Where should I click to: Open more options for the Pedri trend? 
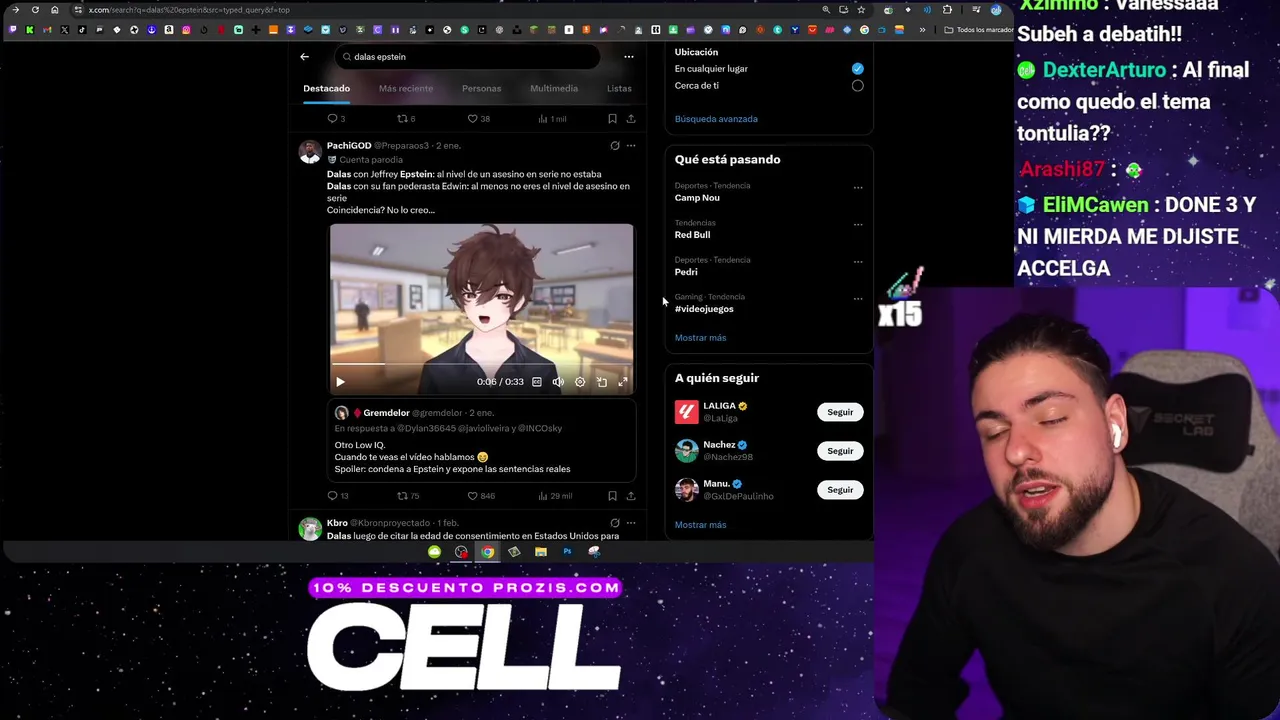(857, 262)
